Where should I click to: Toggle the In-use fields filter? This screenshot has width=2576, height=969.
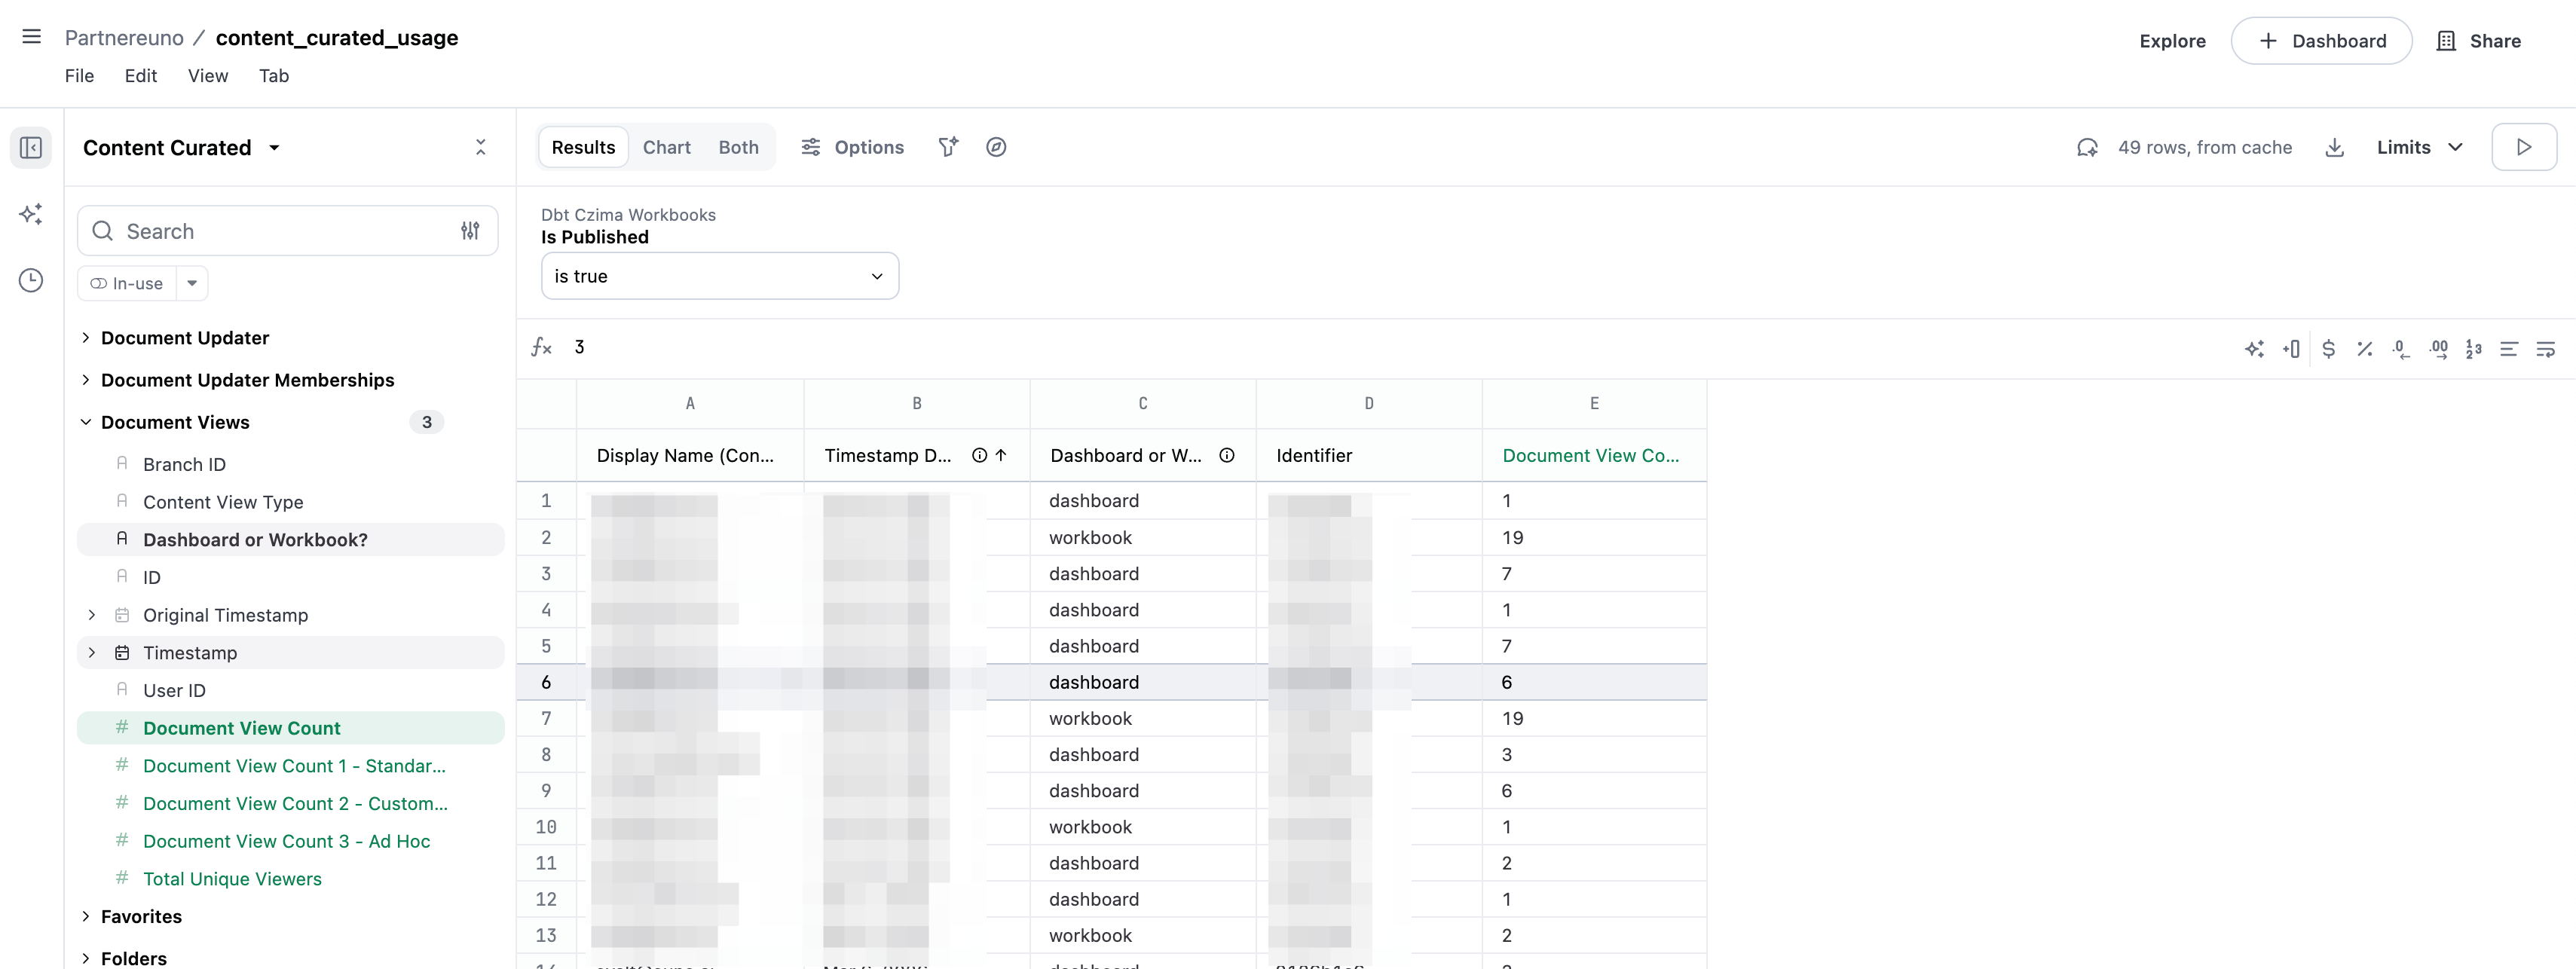tap(127, 283)
